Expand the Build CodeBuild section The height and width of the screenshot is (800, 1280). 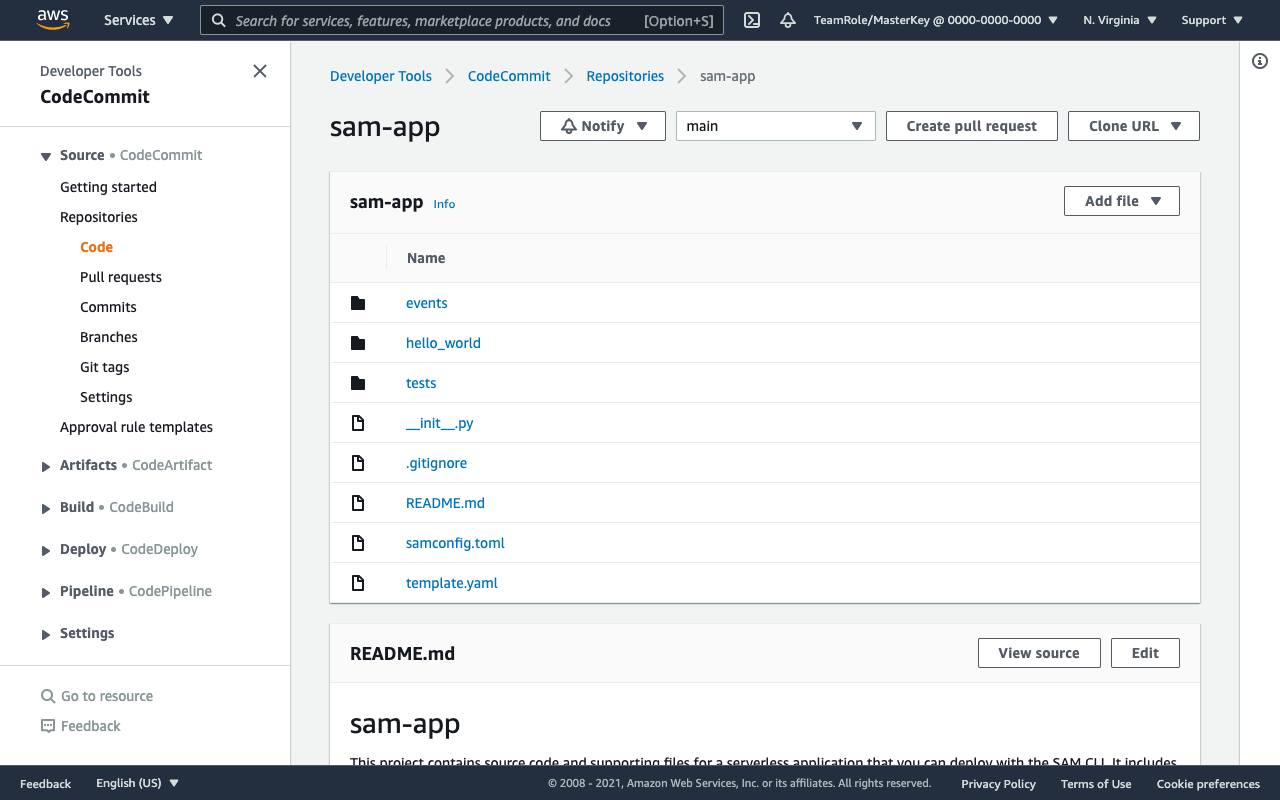pos(46,508)
